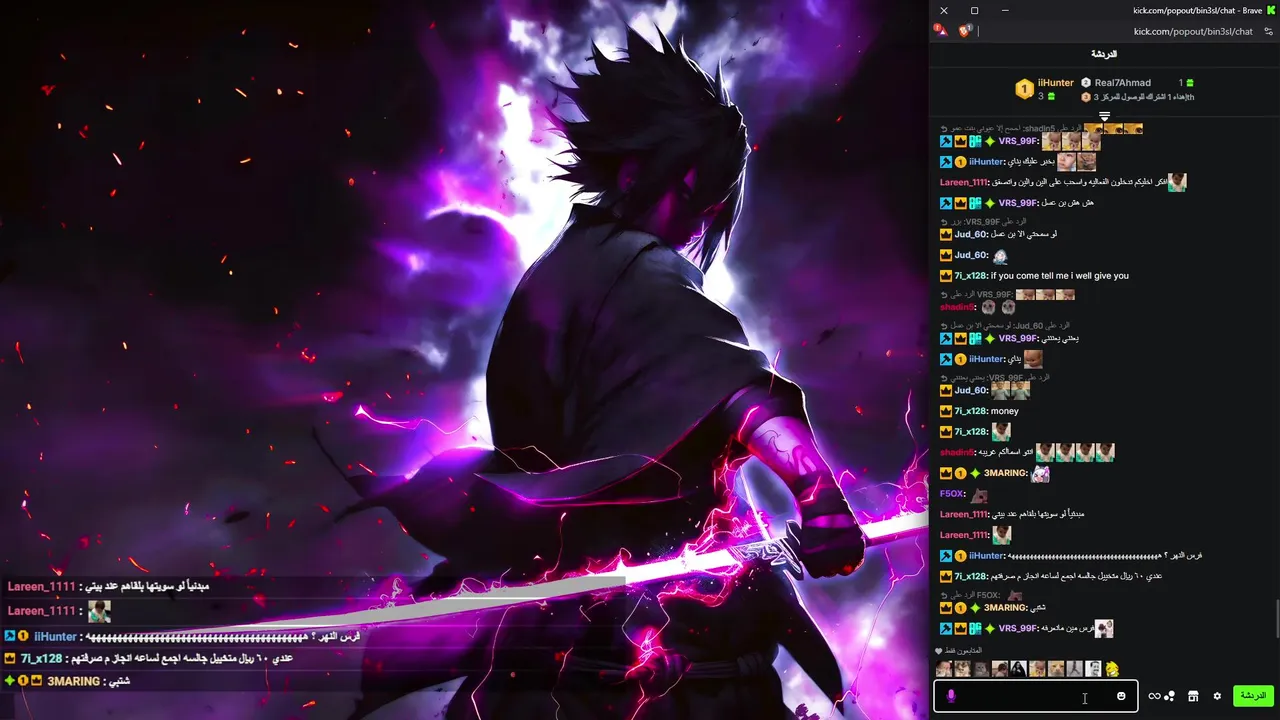Collapse the leaderboard using the handle arrow
This screenshot has height=720, width=1280.
tap(1105, 117)
